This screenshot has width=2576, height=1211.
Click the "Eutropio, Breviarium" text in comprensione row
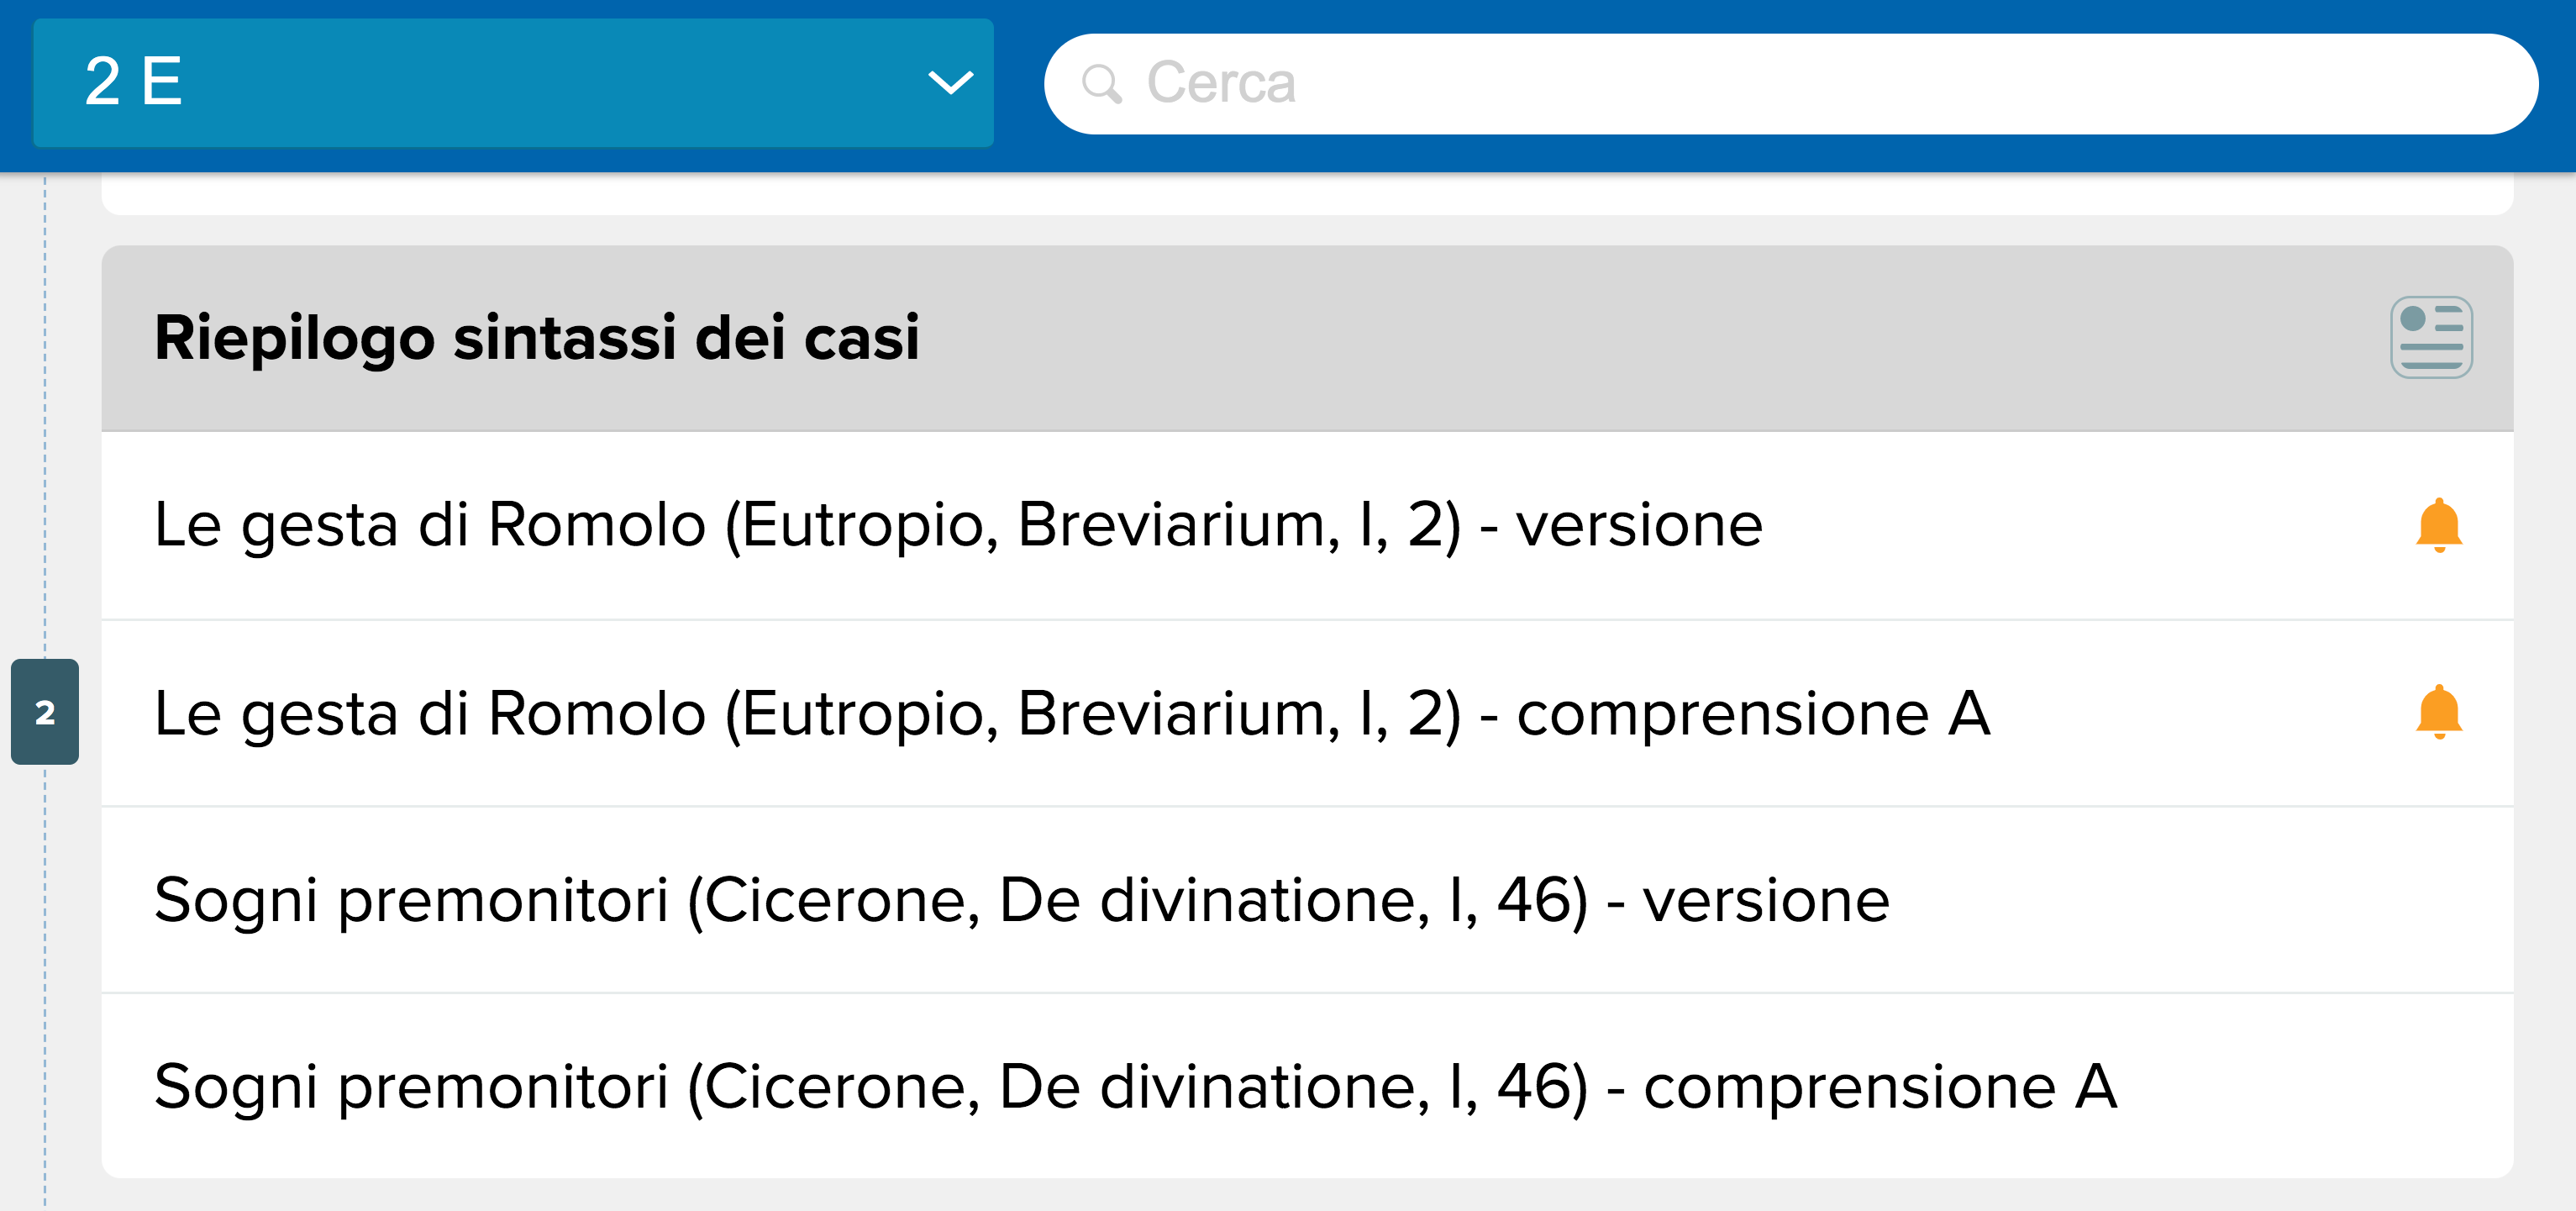1036,714
